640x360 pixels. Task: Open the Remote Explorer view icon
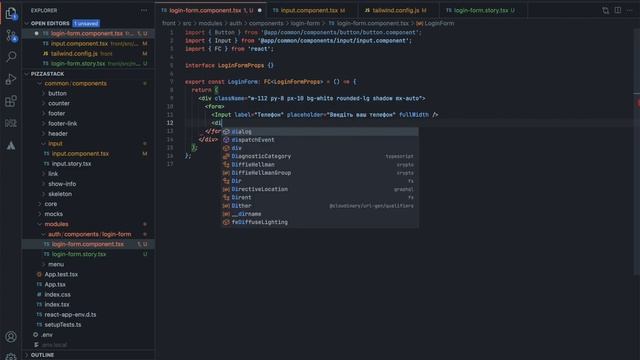tap(11, 123)
